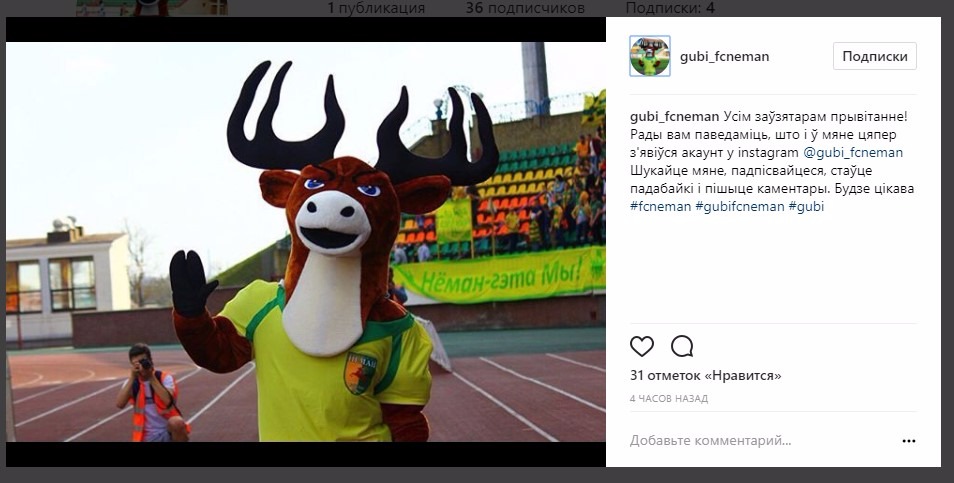
Task: Focus the Добавьте комментарий field
Action: pyautogui.click(x=761, y=440)
